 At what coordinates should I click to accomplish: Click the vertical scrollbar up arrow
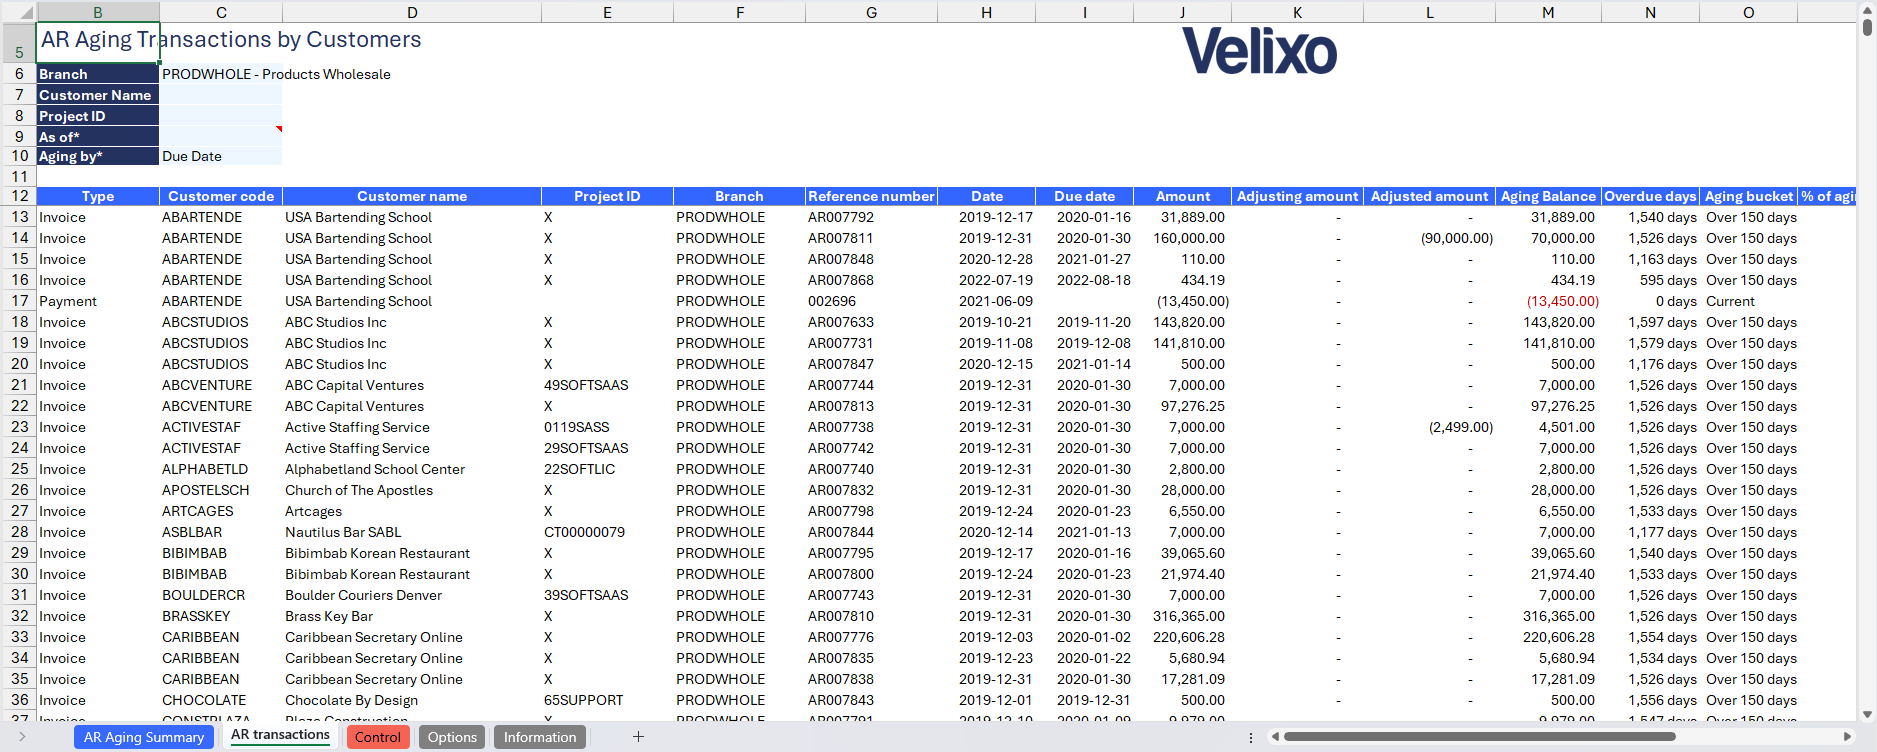[1867, 10]
